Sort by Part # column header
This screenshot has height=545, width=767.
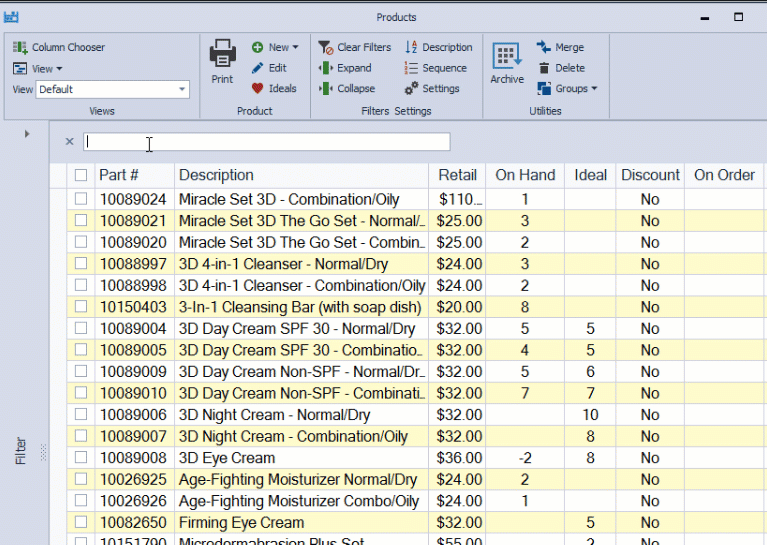[135, 175]
